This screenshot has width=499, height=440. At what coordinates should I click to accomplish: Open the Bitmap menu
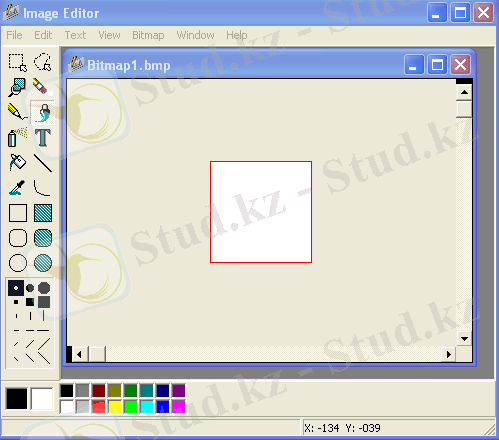(x=148, y=35)
